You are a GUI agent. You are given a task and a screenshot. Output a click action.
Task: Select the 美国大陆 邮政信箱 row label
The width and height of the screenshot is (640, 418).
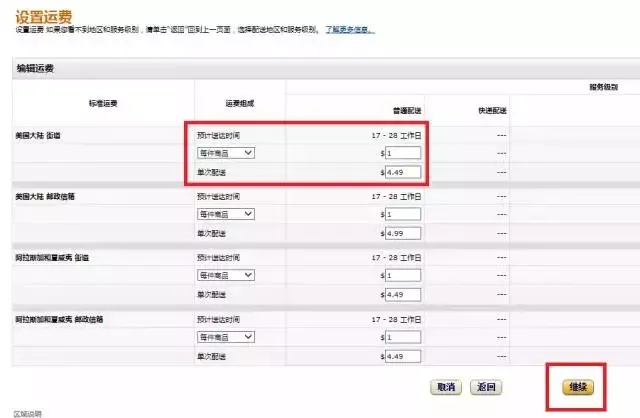[x=45, y=196]
